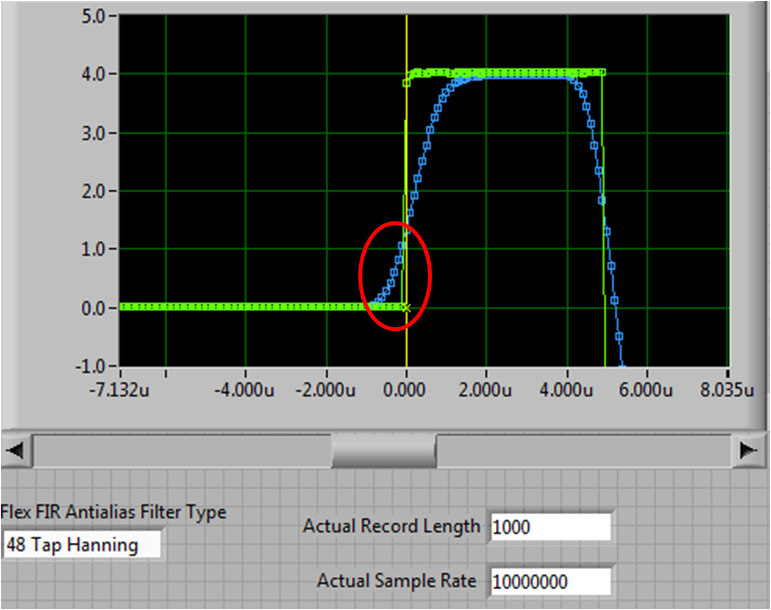Click the y-axis label -1.0
This screenshot has width=771, height=610.
coord(90,366)
